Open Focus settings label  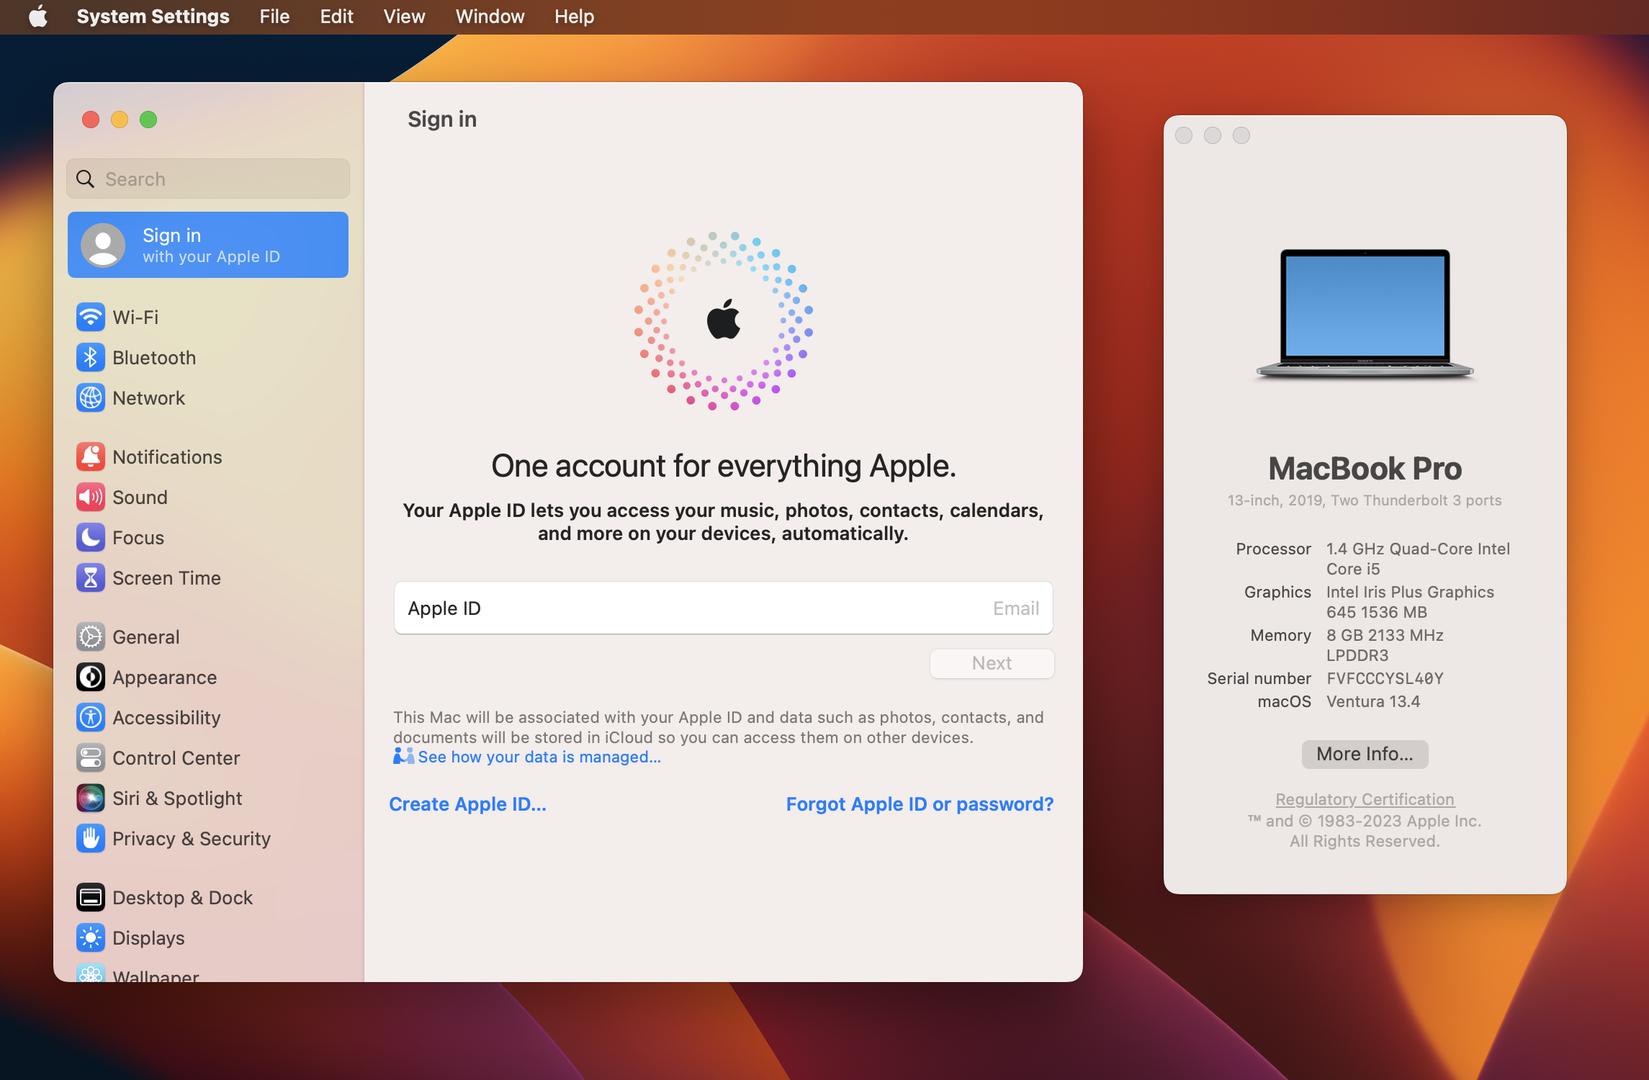(138, 538)
